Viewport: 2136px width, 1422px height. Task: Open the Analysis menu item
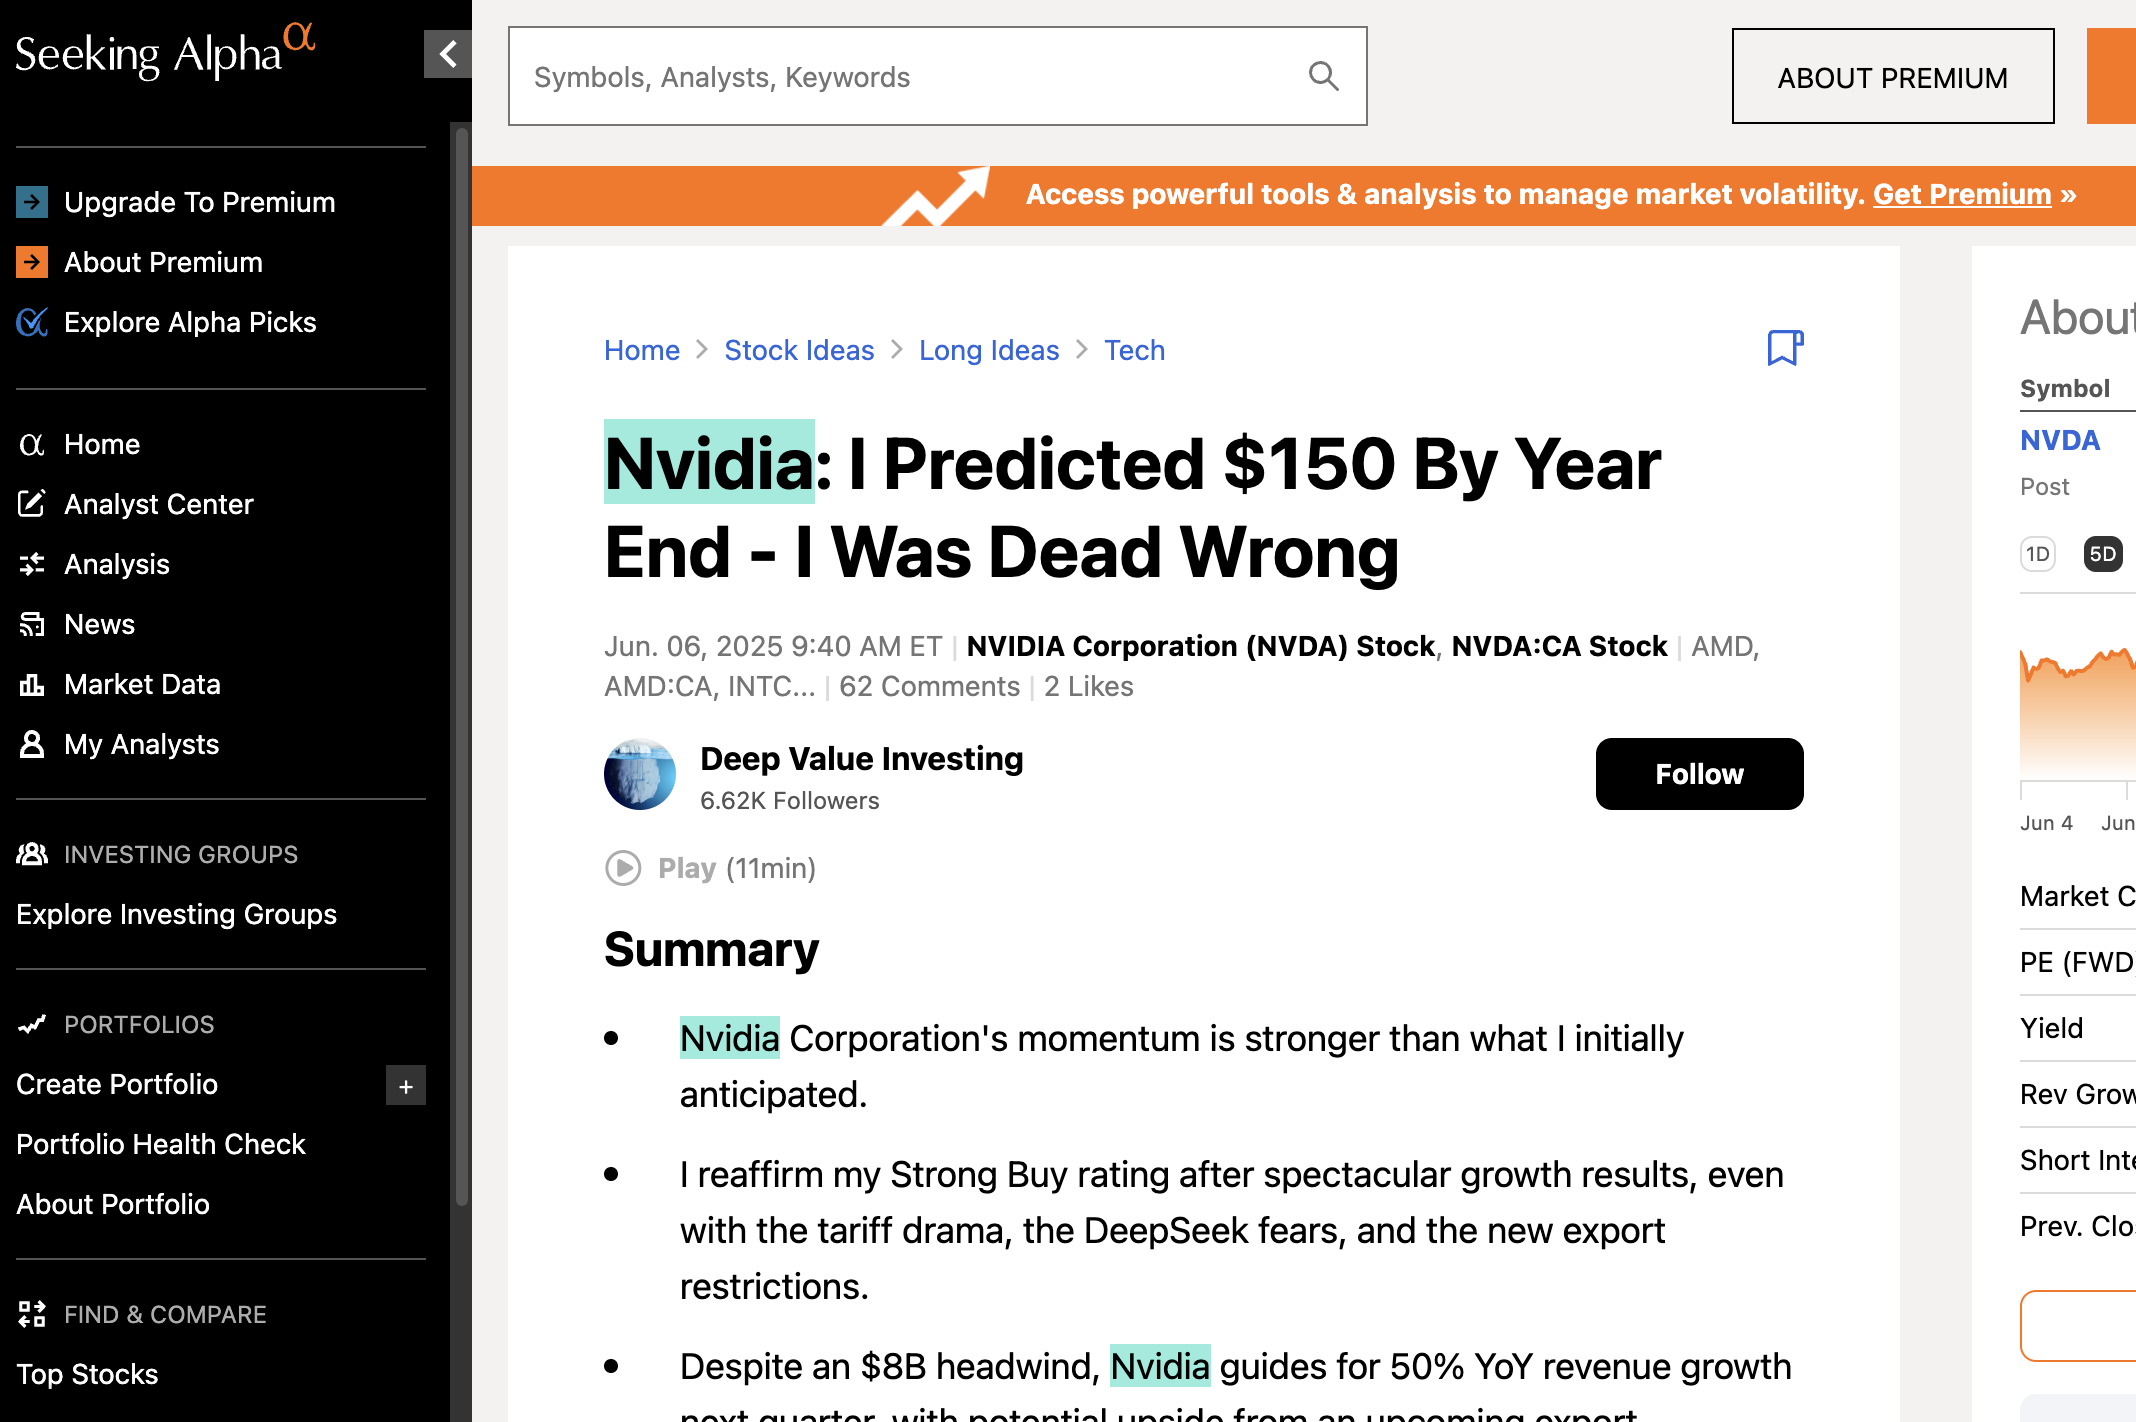click(116, 564)
